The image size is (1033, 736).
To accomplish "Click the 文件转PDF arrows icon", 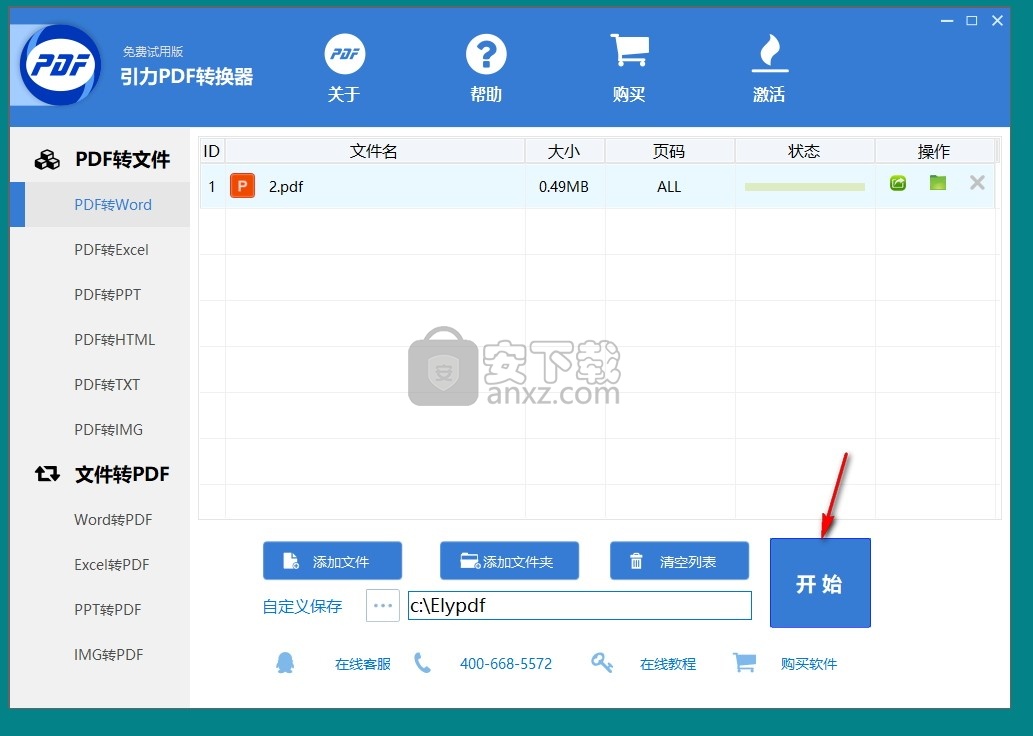I will coord(47,474).
